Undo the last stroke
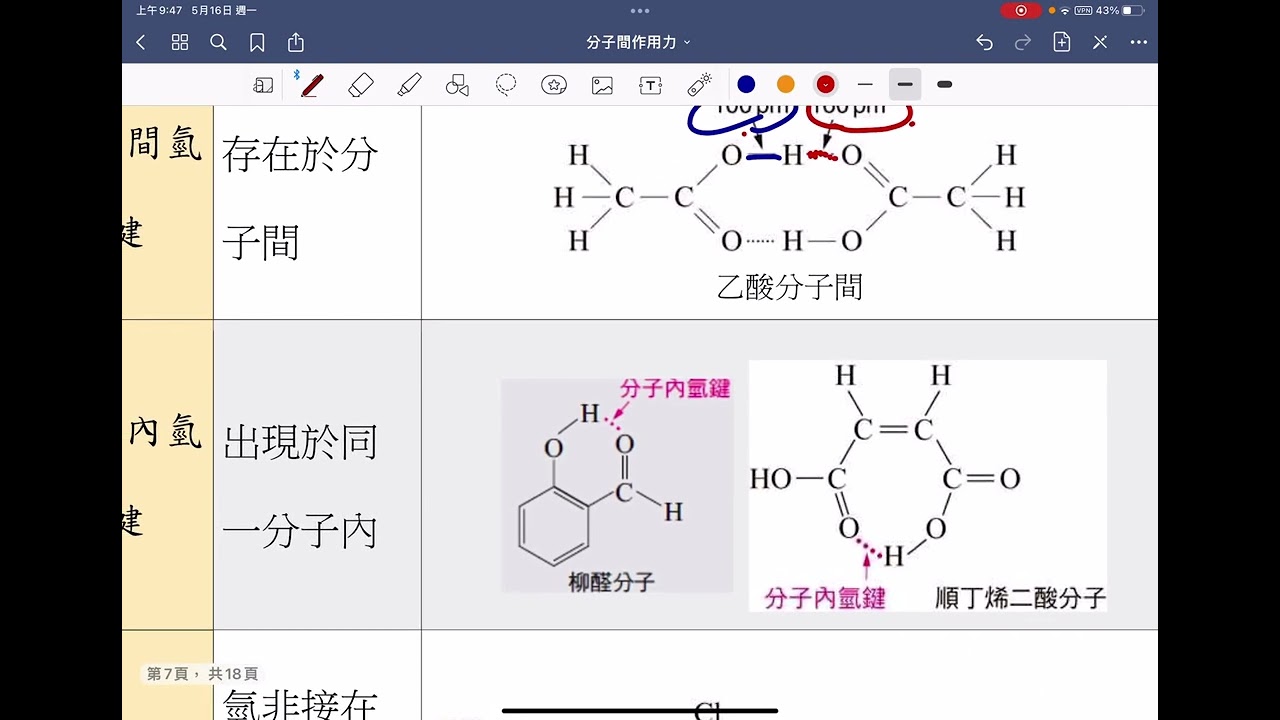 click(984, 42)
